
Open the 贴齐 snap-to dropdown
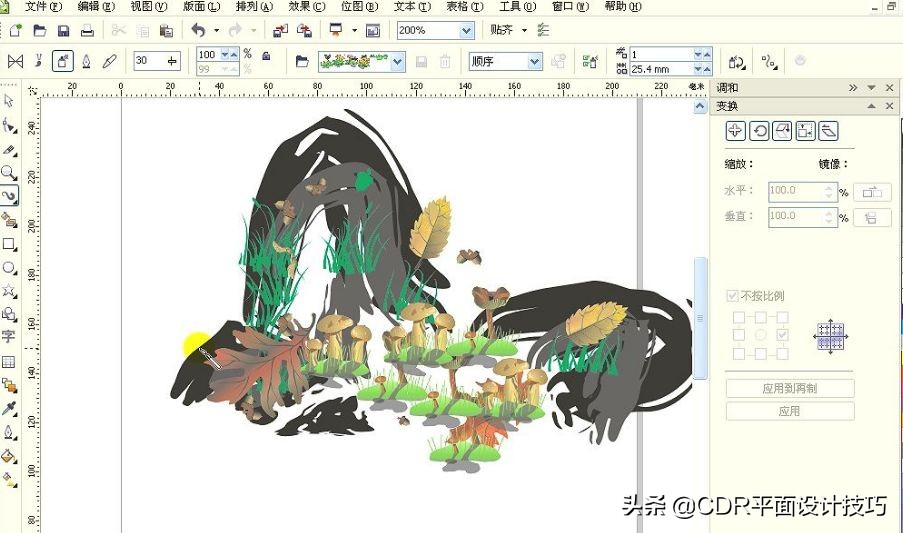tap(524, 30)
